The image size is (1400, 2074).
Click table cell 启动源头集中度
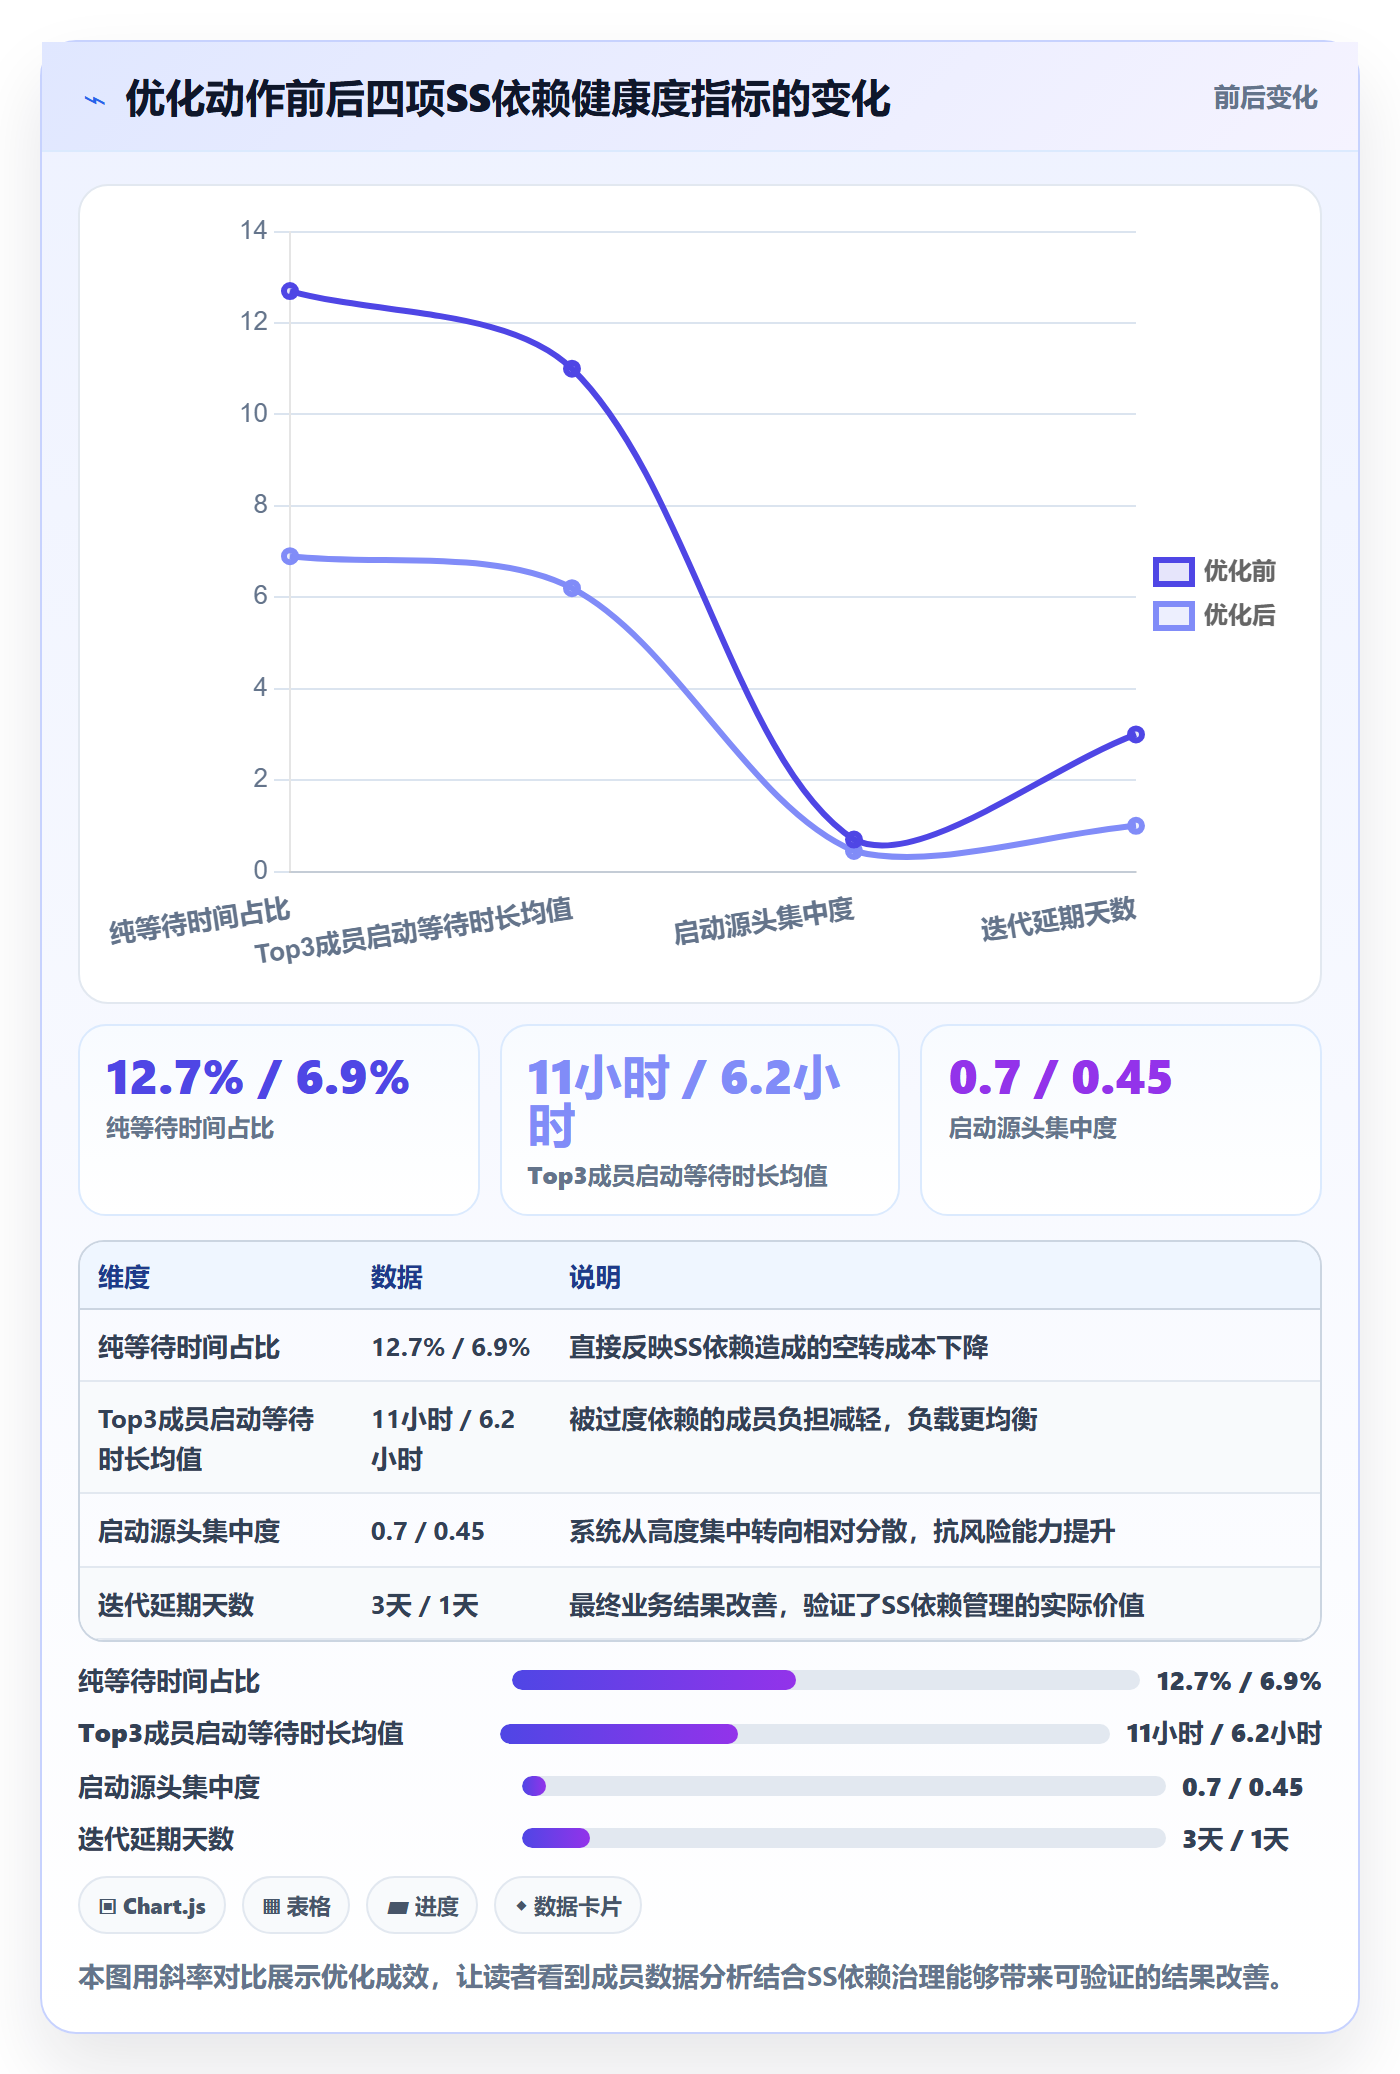[189, 1531]
